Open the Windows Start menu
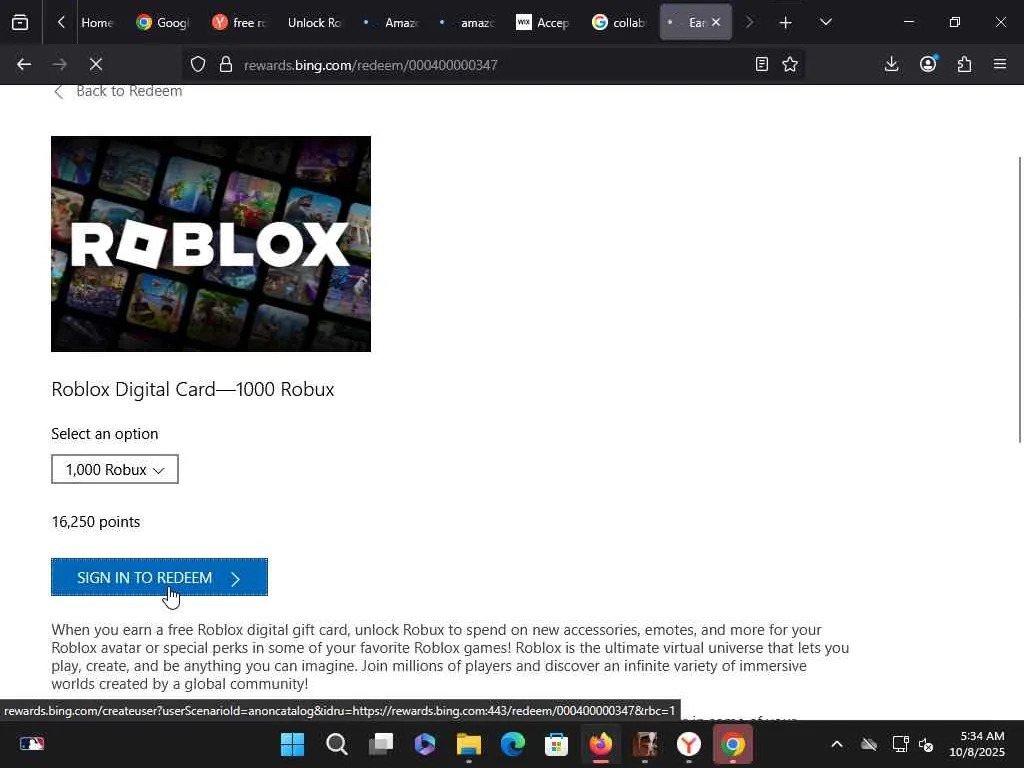The width and height of the screenshot is (1024, 768). 292,744
